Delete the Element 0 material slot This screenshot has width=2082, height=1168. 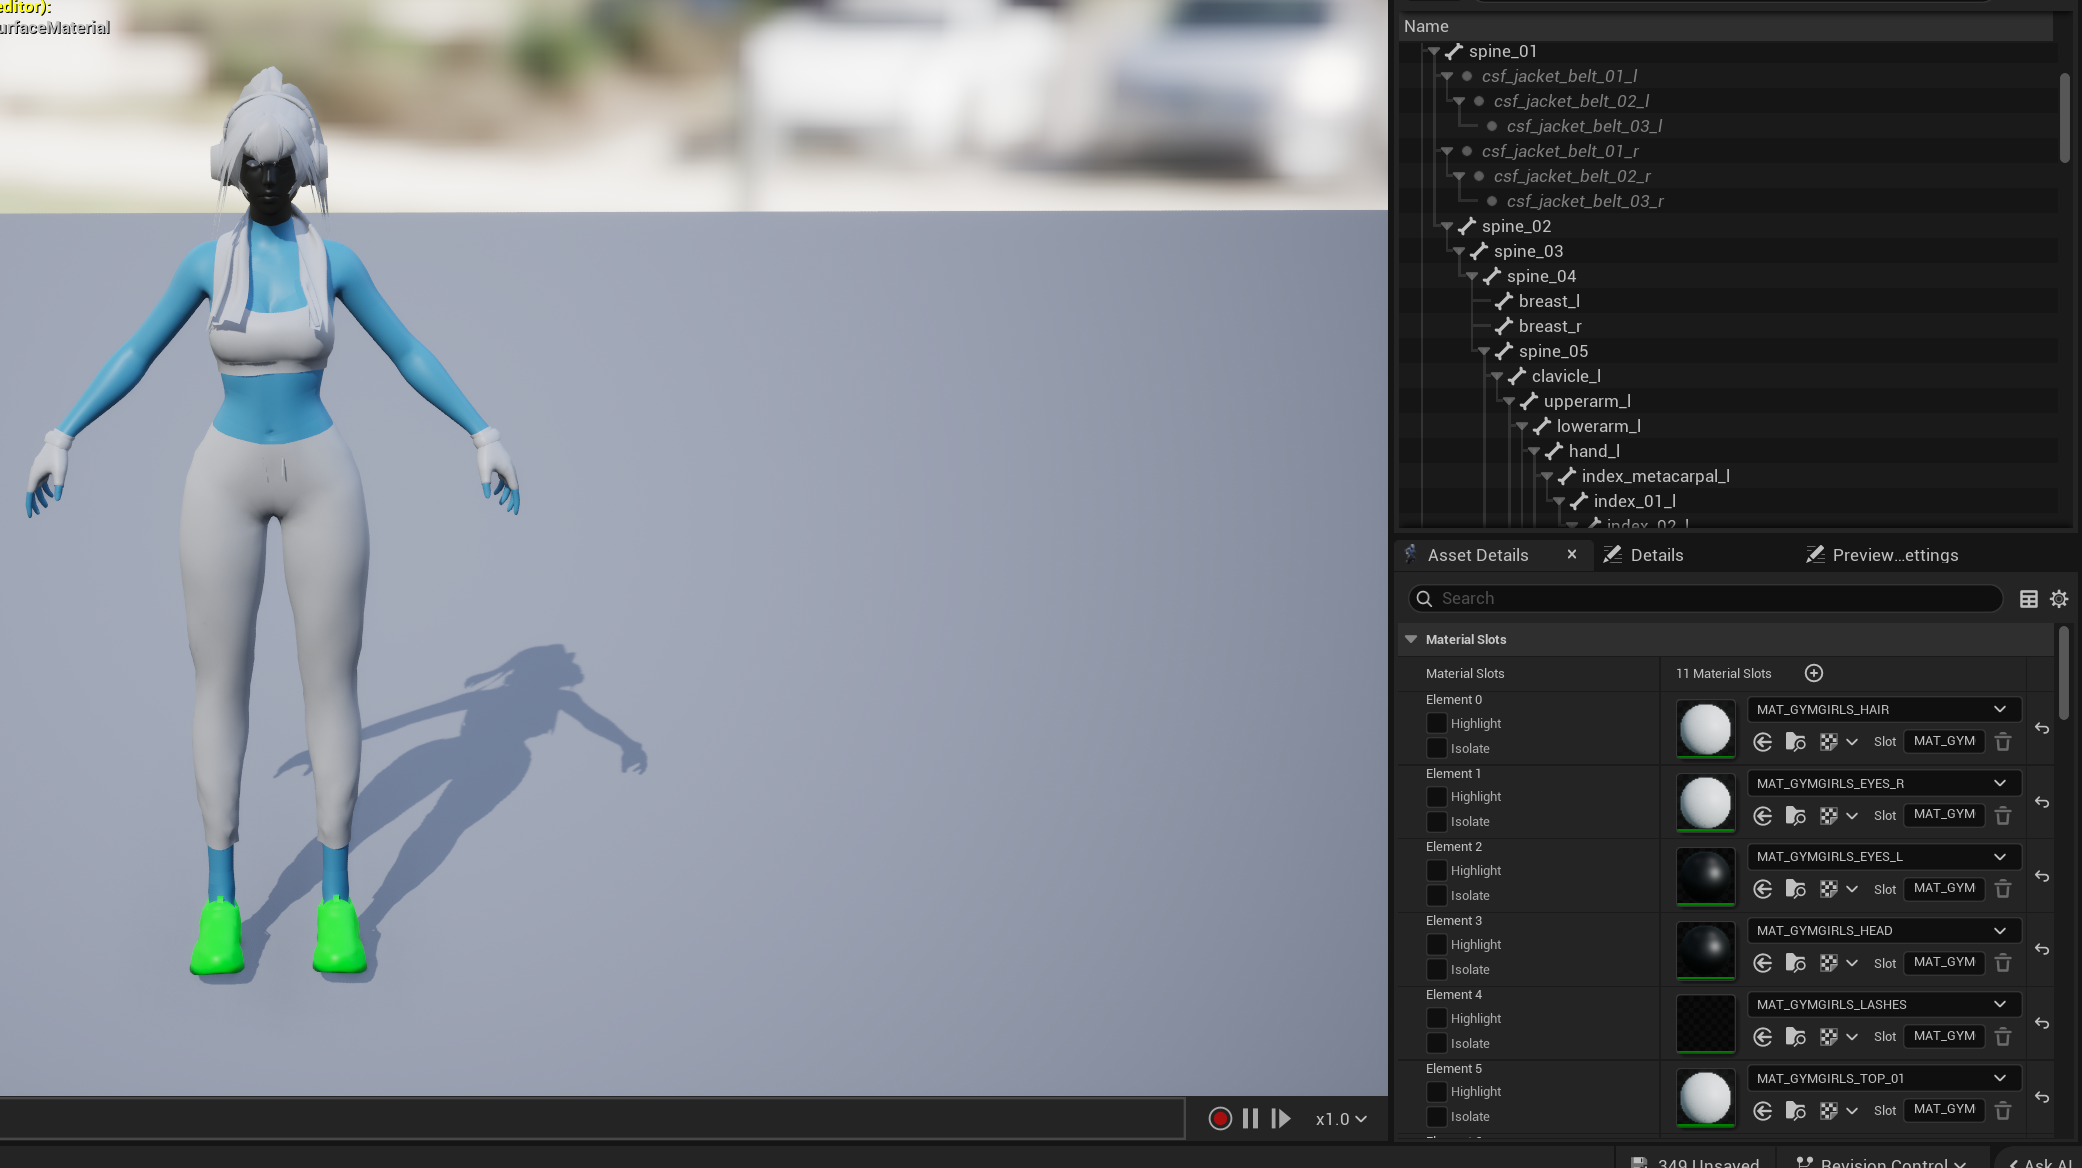tap(2002, 742)
